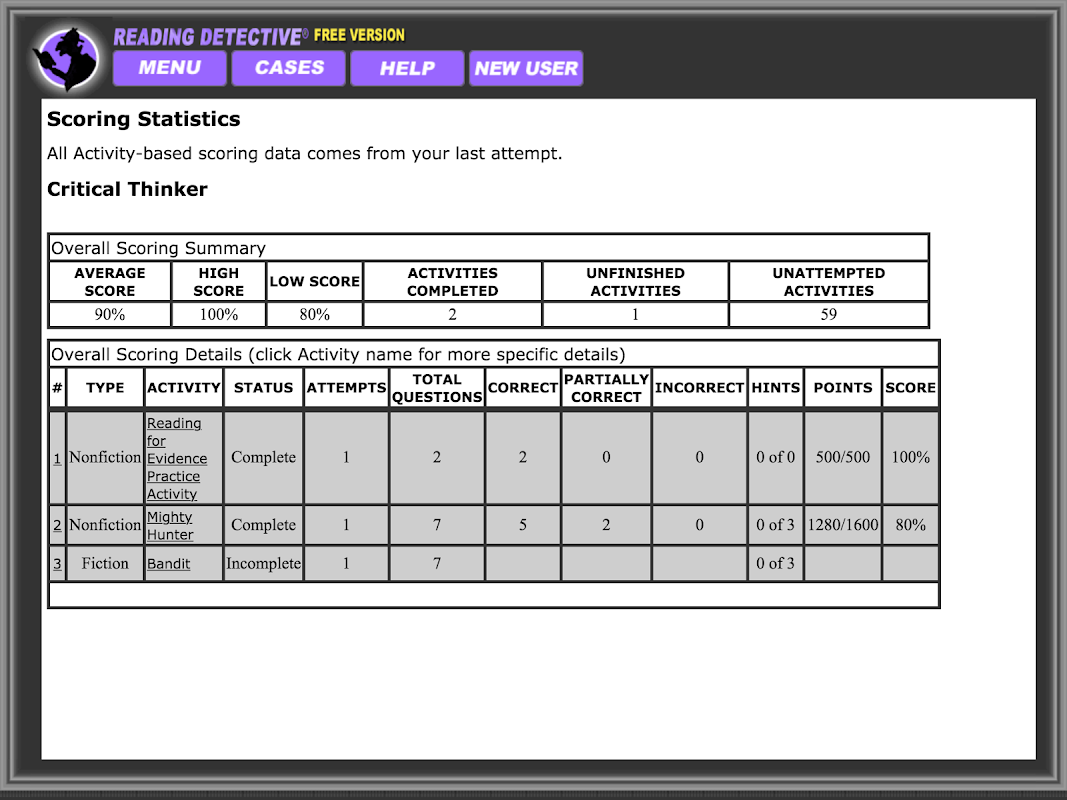Open the MENU button
The image size is (1067, 800).
pyautogui.click(x=169, y=68)
